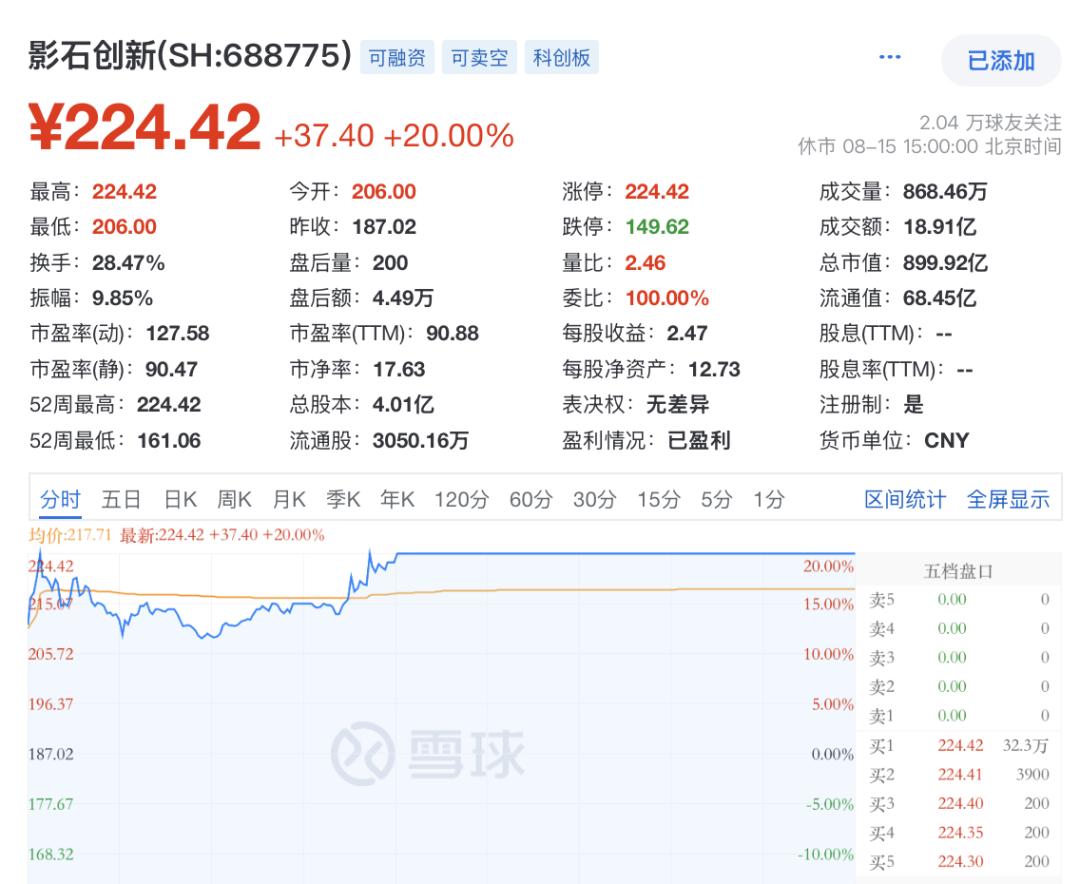This screenshot has height=884, width=1080.
Task: Click the 0.00% axis label on chart
Action: [832, 754]
